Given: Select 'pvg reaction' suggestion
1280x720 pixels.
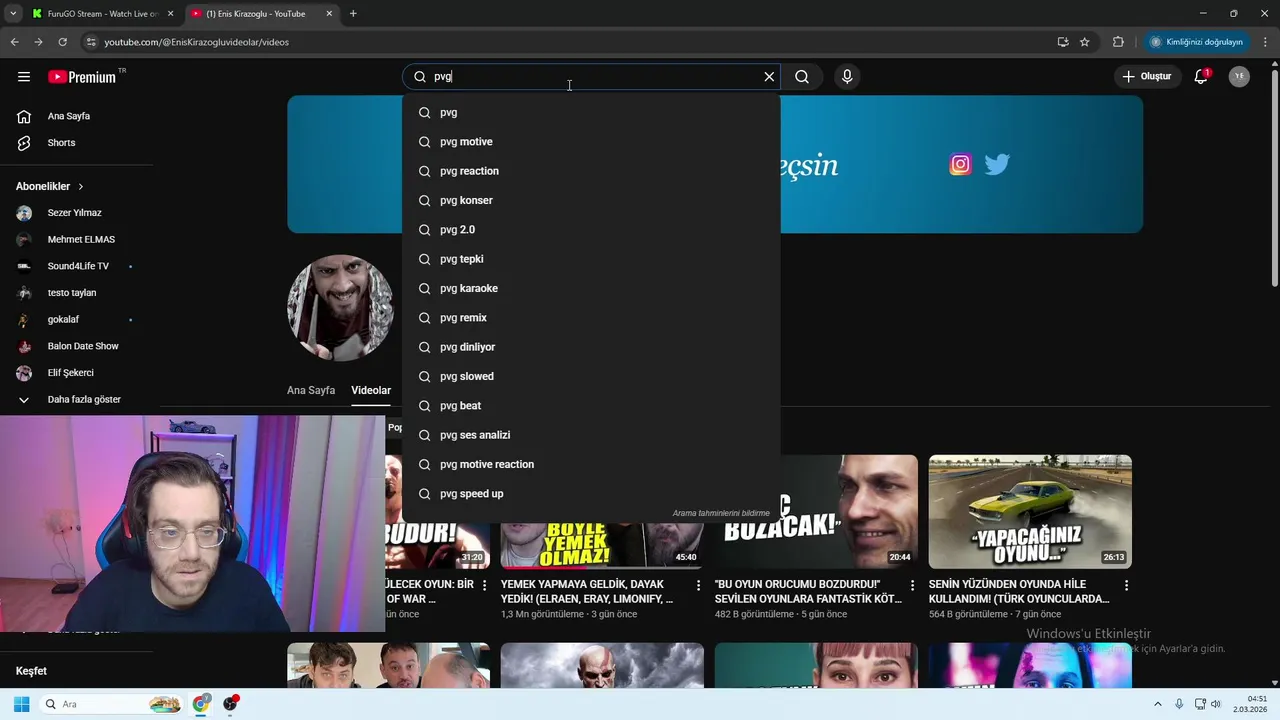Looking at the screenshot, I should pos(591,171).
